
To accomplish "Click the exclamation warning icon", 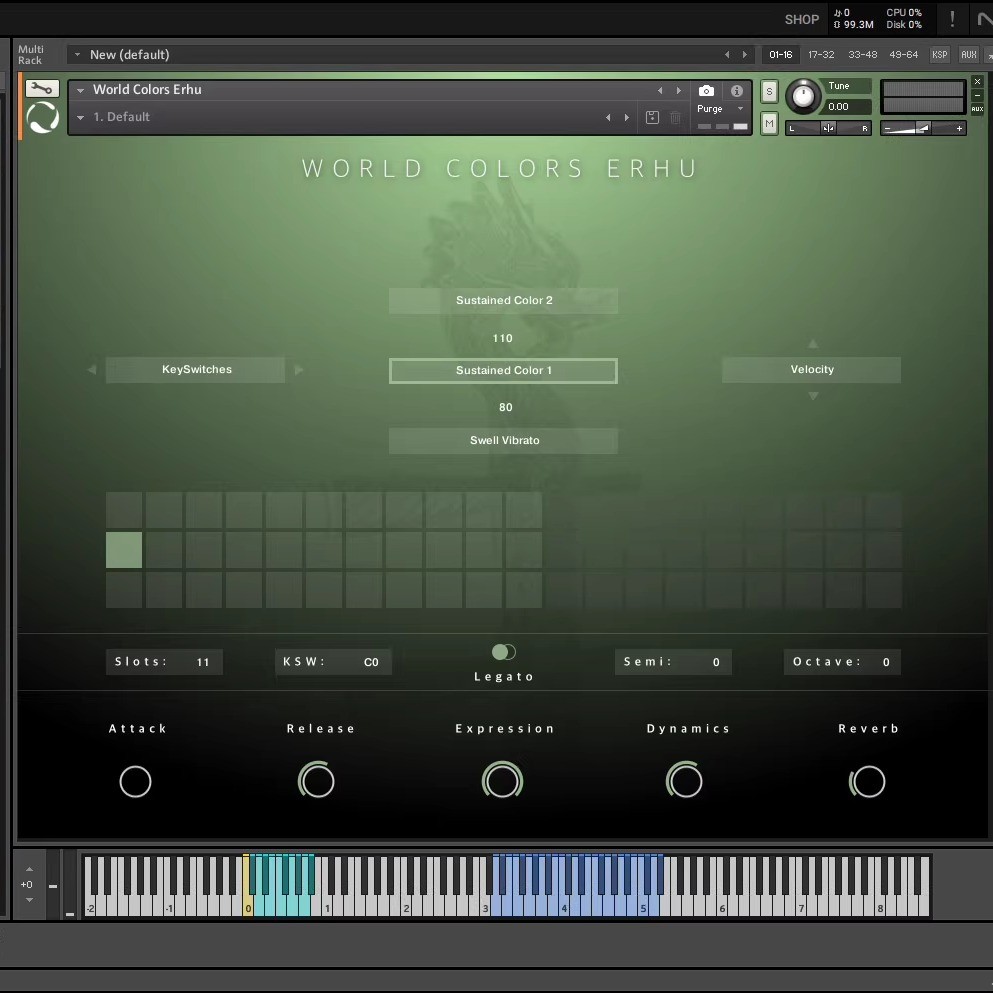I will (x=952, y=19).
